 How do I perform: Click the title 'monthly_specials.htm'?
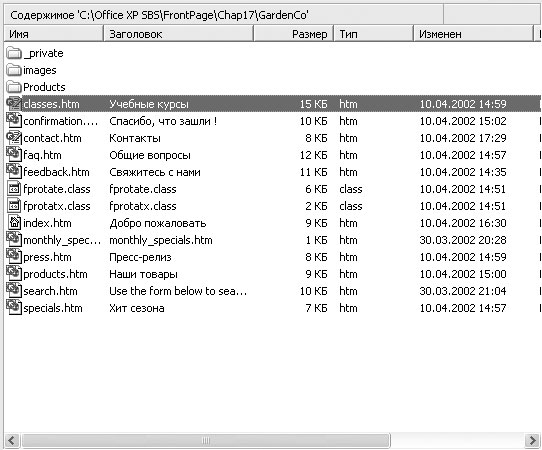pos(161,240)
